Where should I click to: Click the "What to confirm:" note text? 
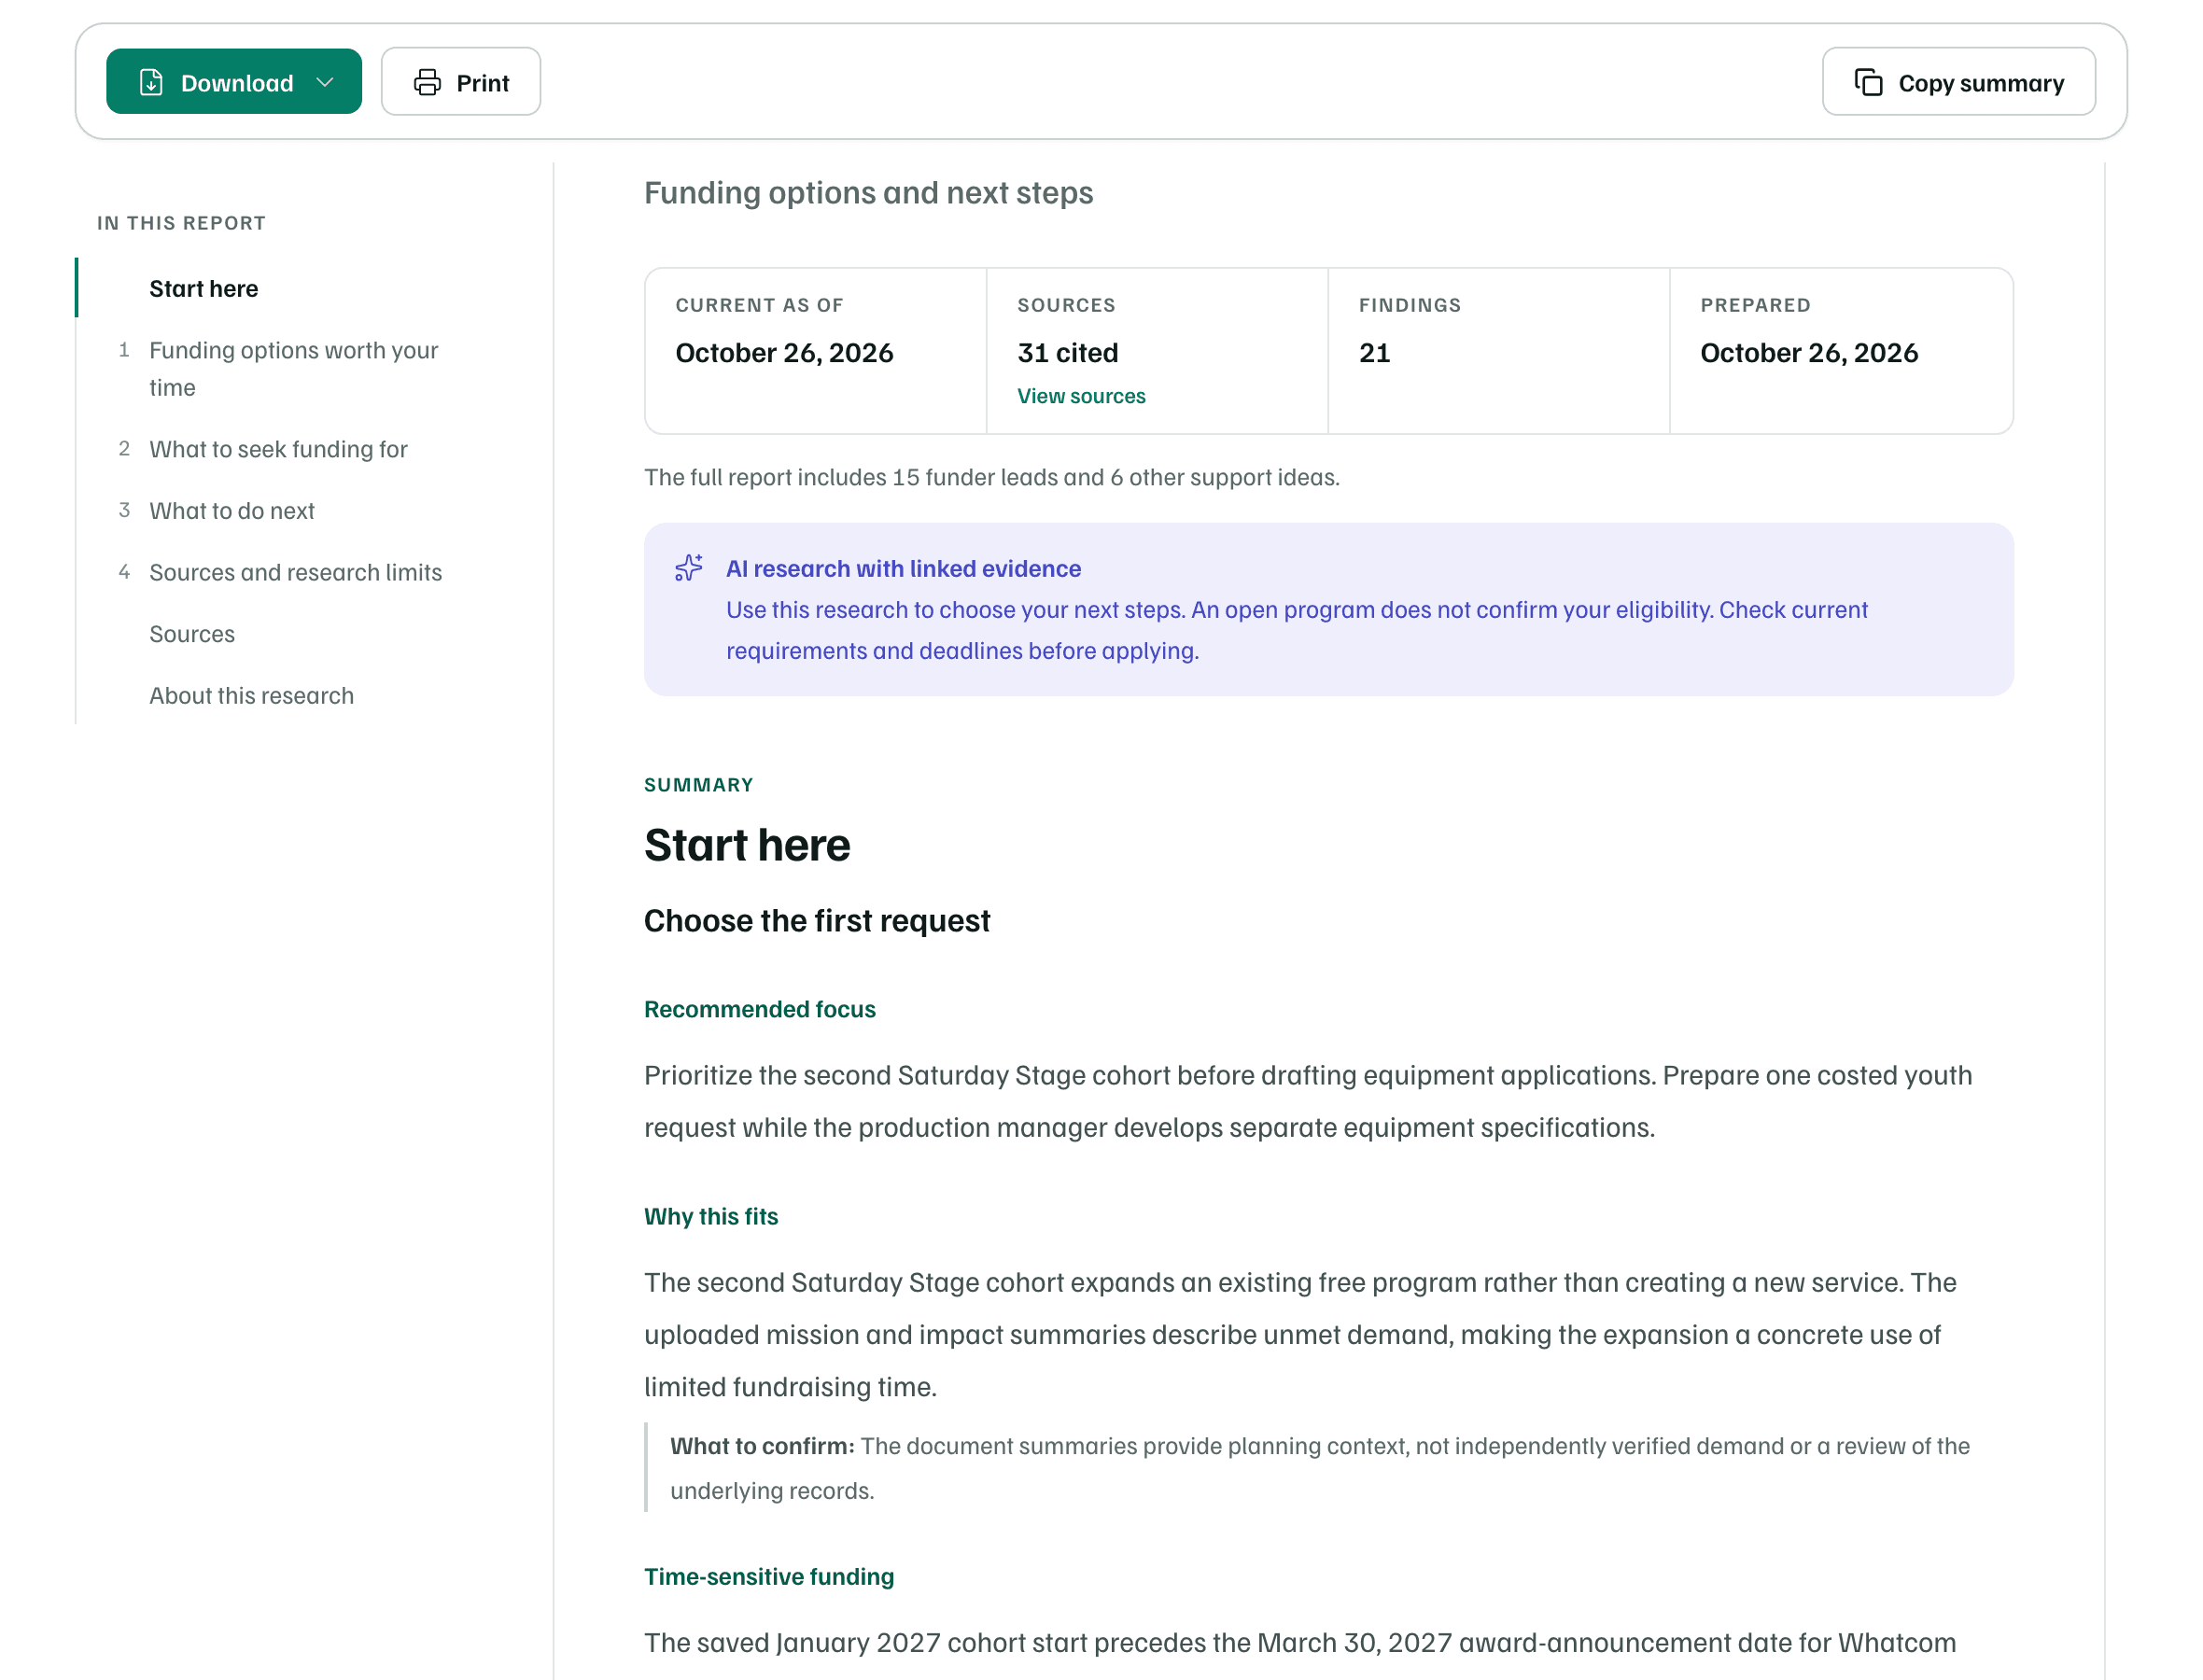click(x=761, y=1446)
